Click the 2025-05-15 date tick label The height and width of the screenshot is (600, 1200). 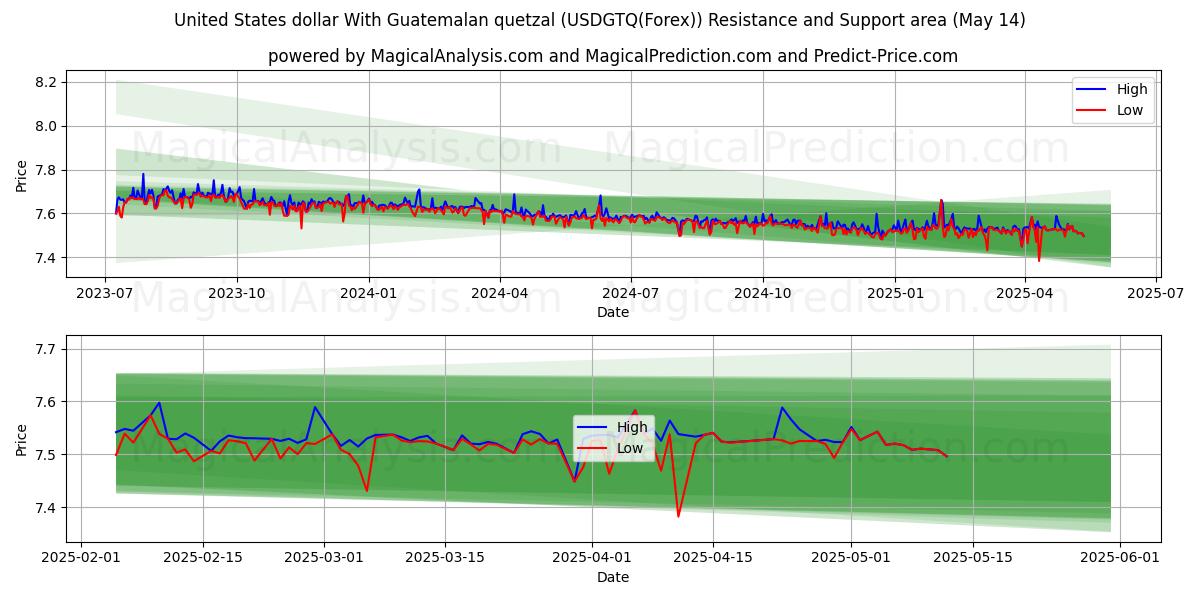click(975, 558)
